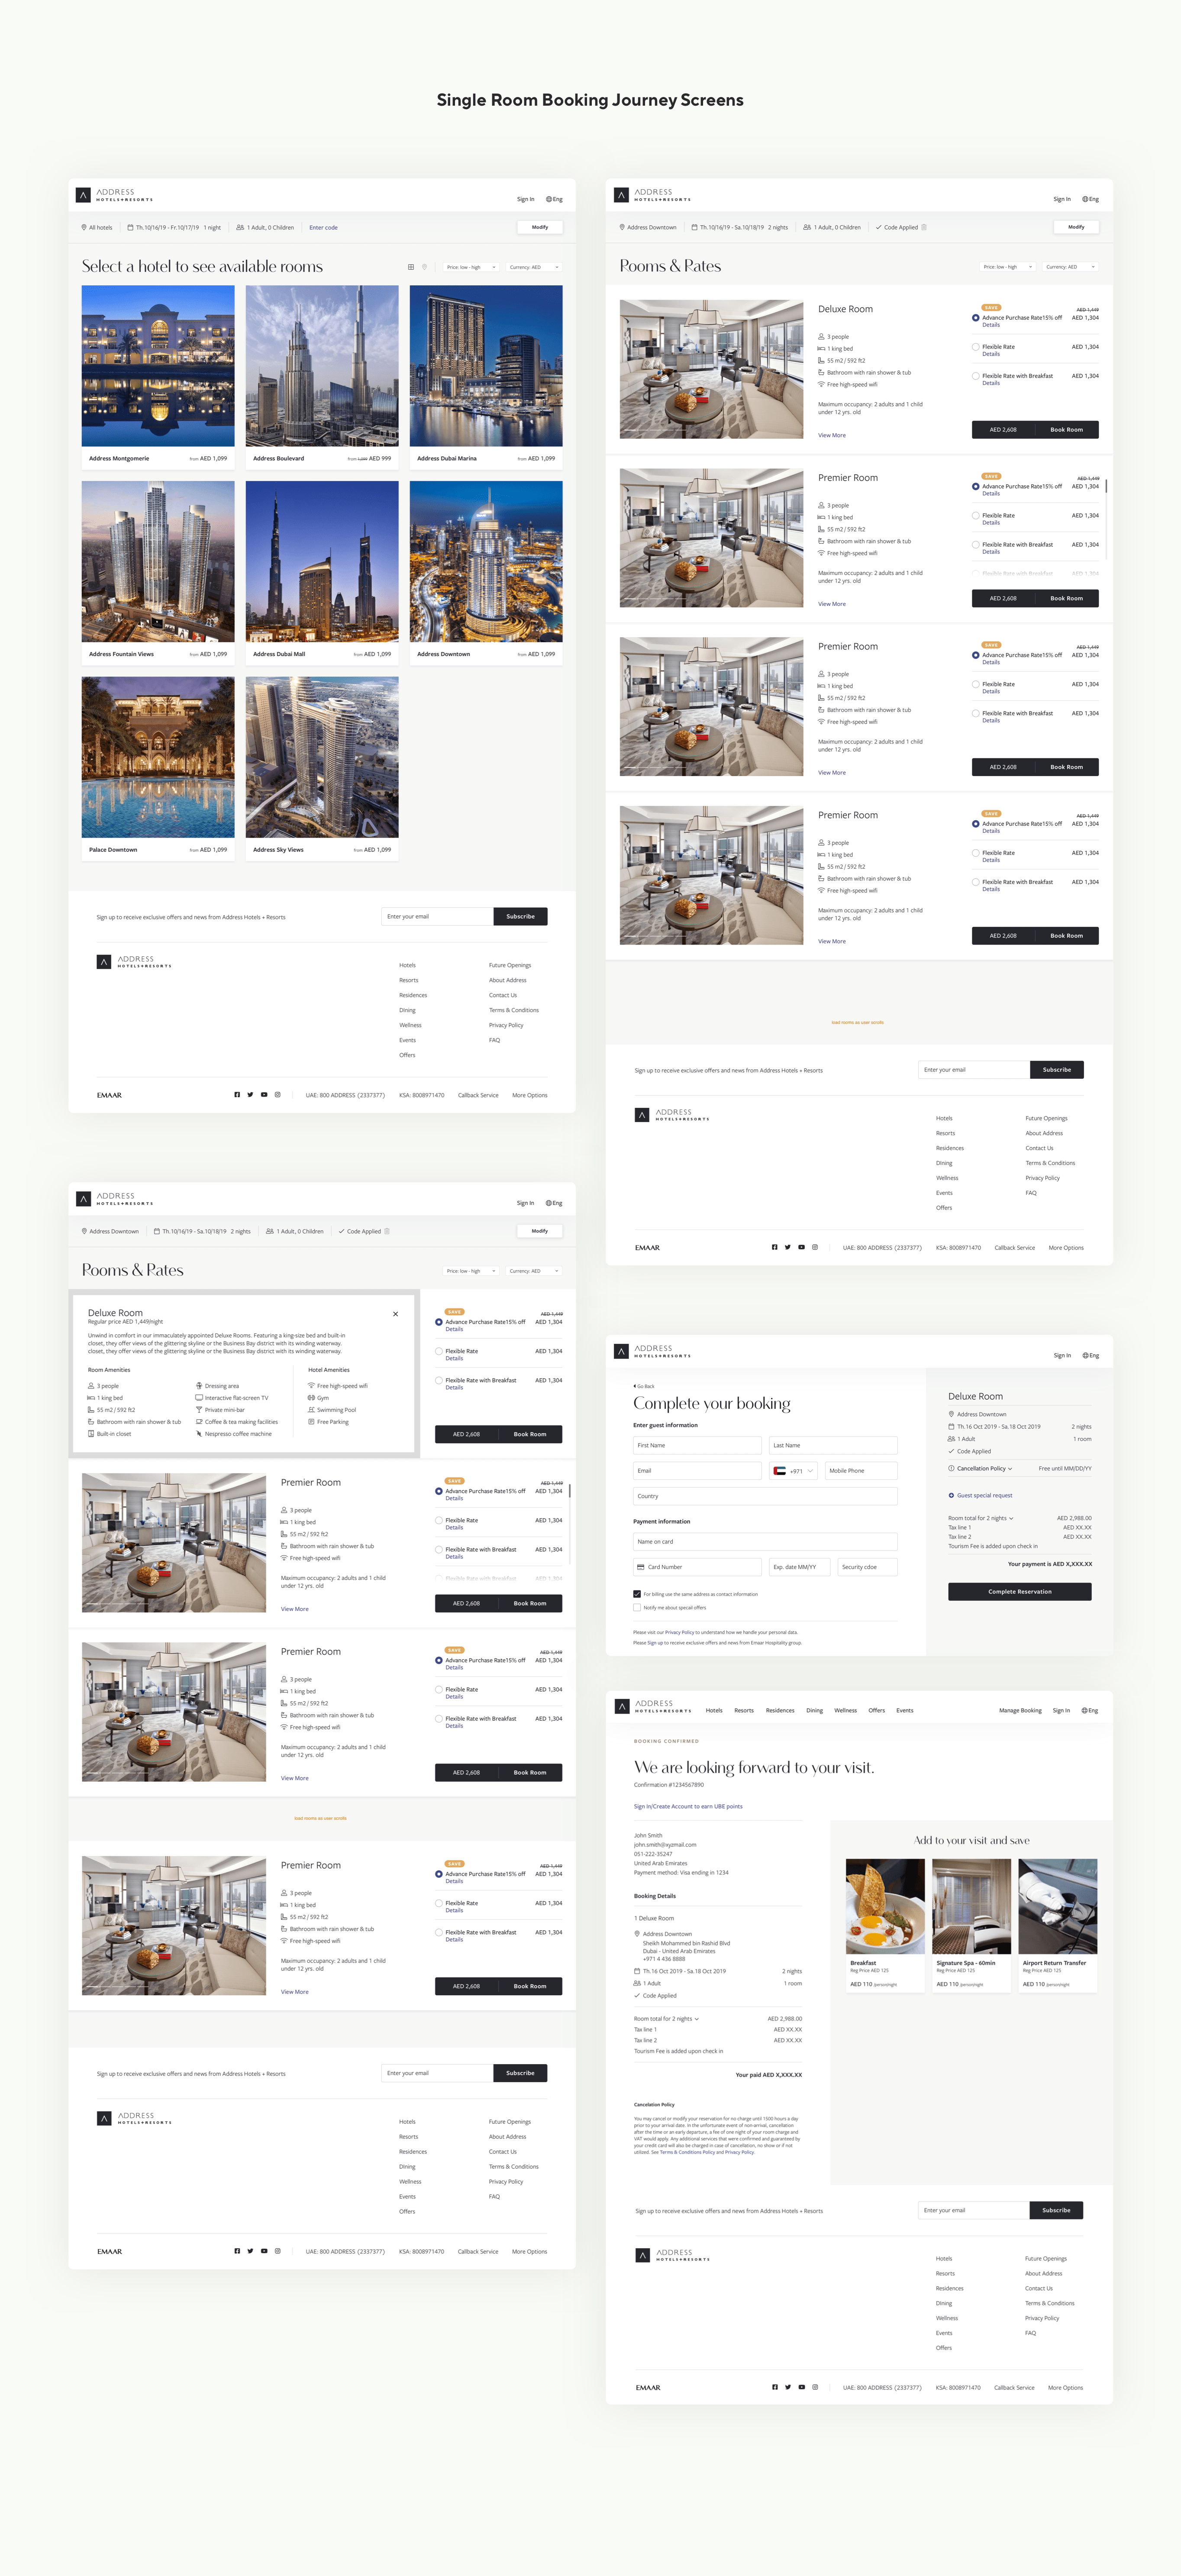Open Resorts menu in confirmation header
The image size is (1181, 2576).
pyautogui.click(x=744, y=1710)
